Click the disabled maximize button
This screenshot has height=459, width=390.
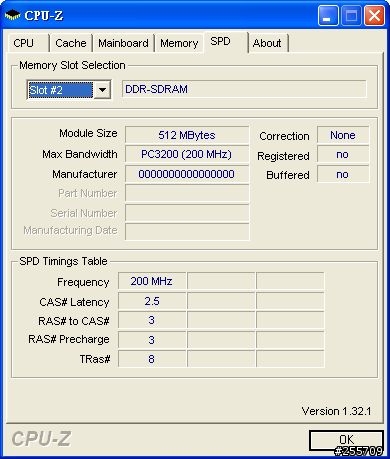(351, 15)
